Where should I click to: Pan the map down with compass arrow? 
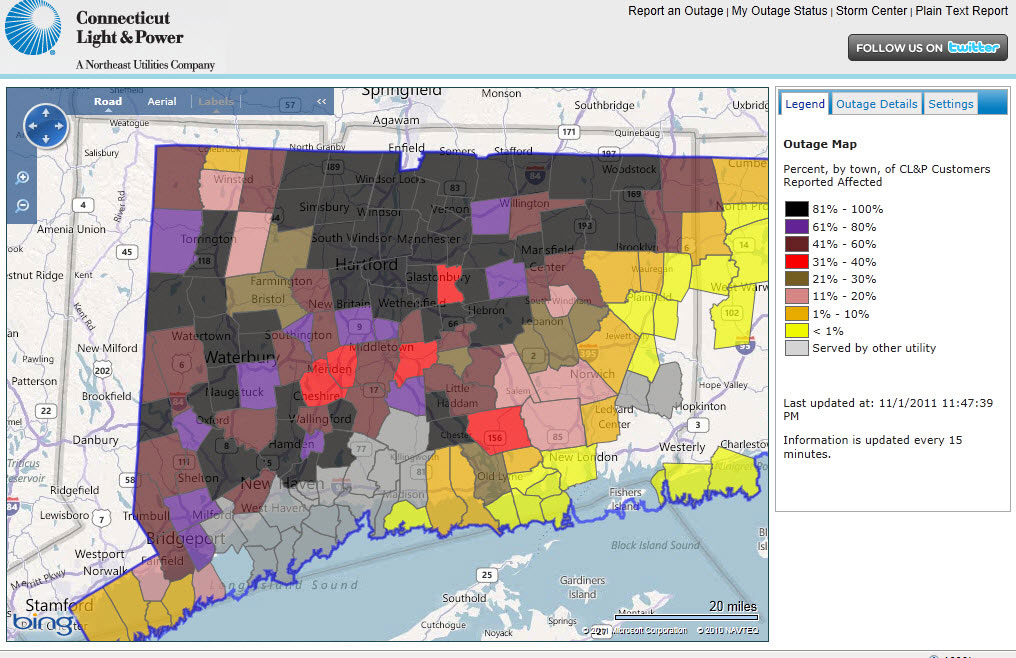click(x=46, y=140)
